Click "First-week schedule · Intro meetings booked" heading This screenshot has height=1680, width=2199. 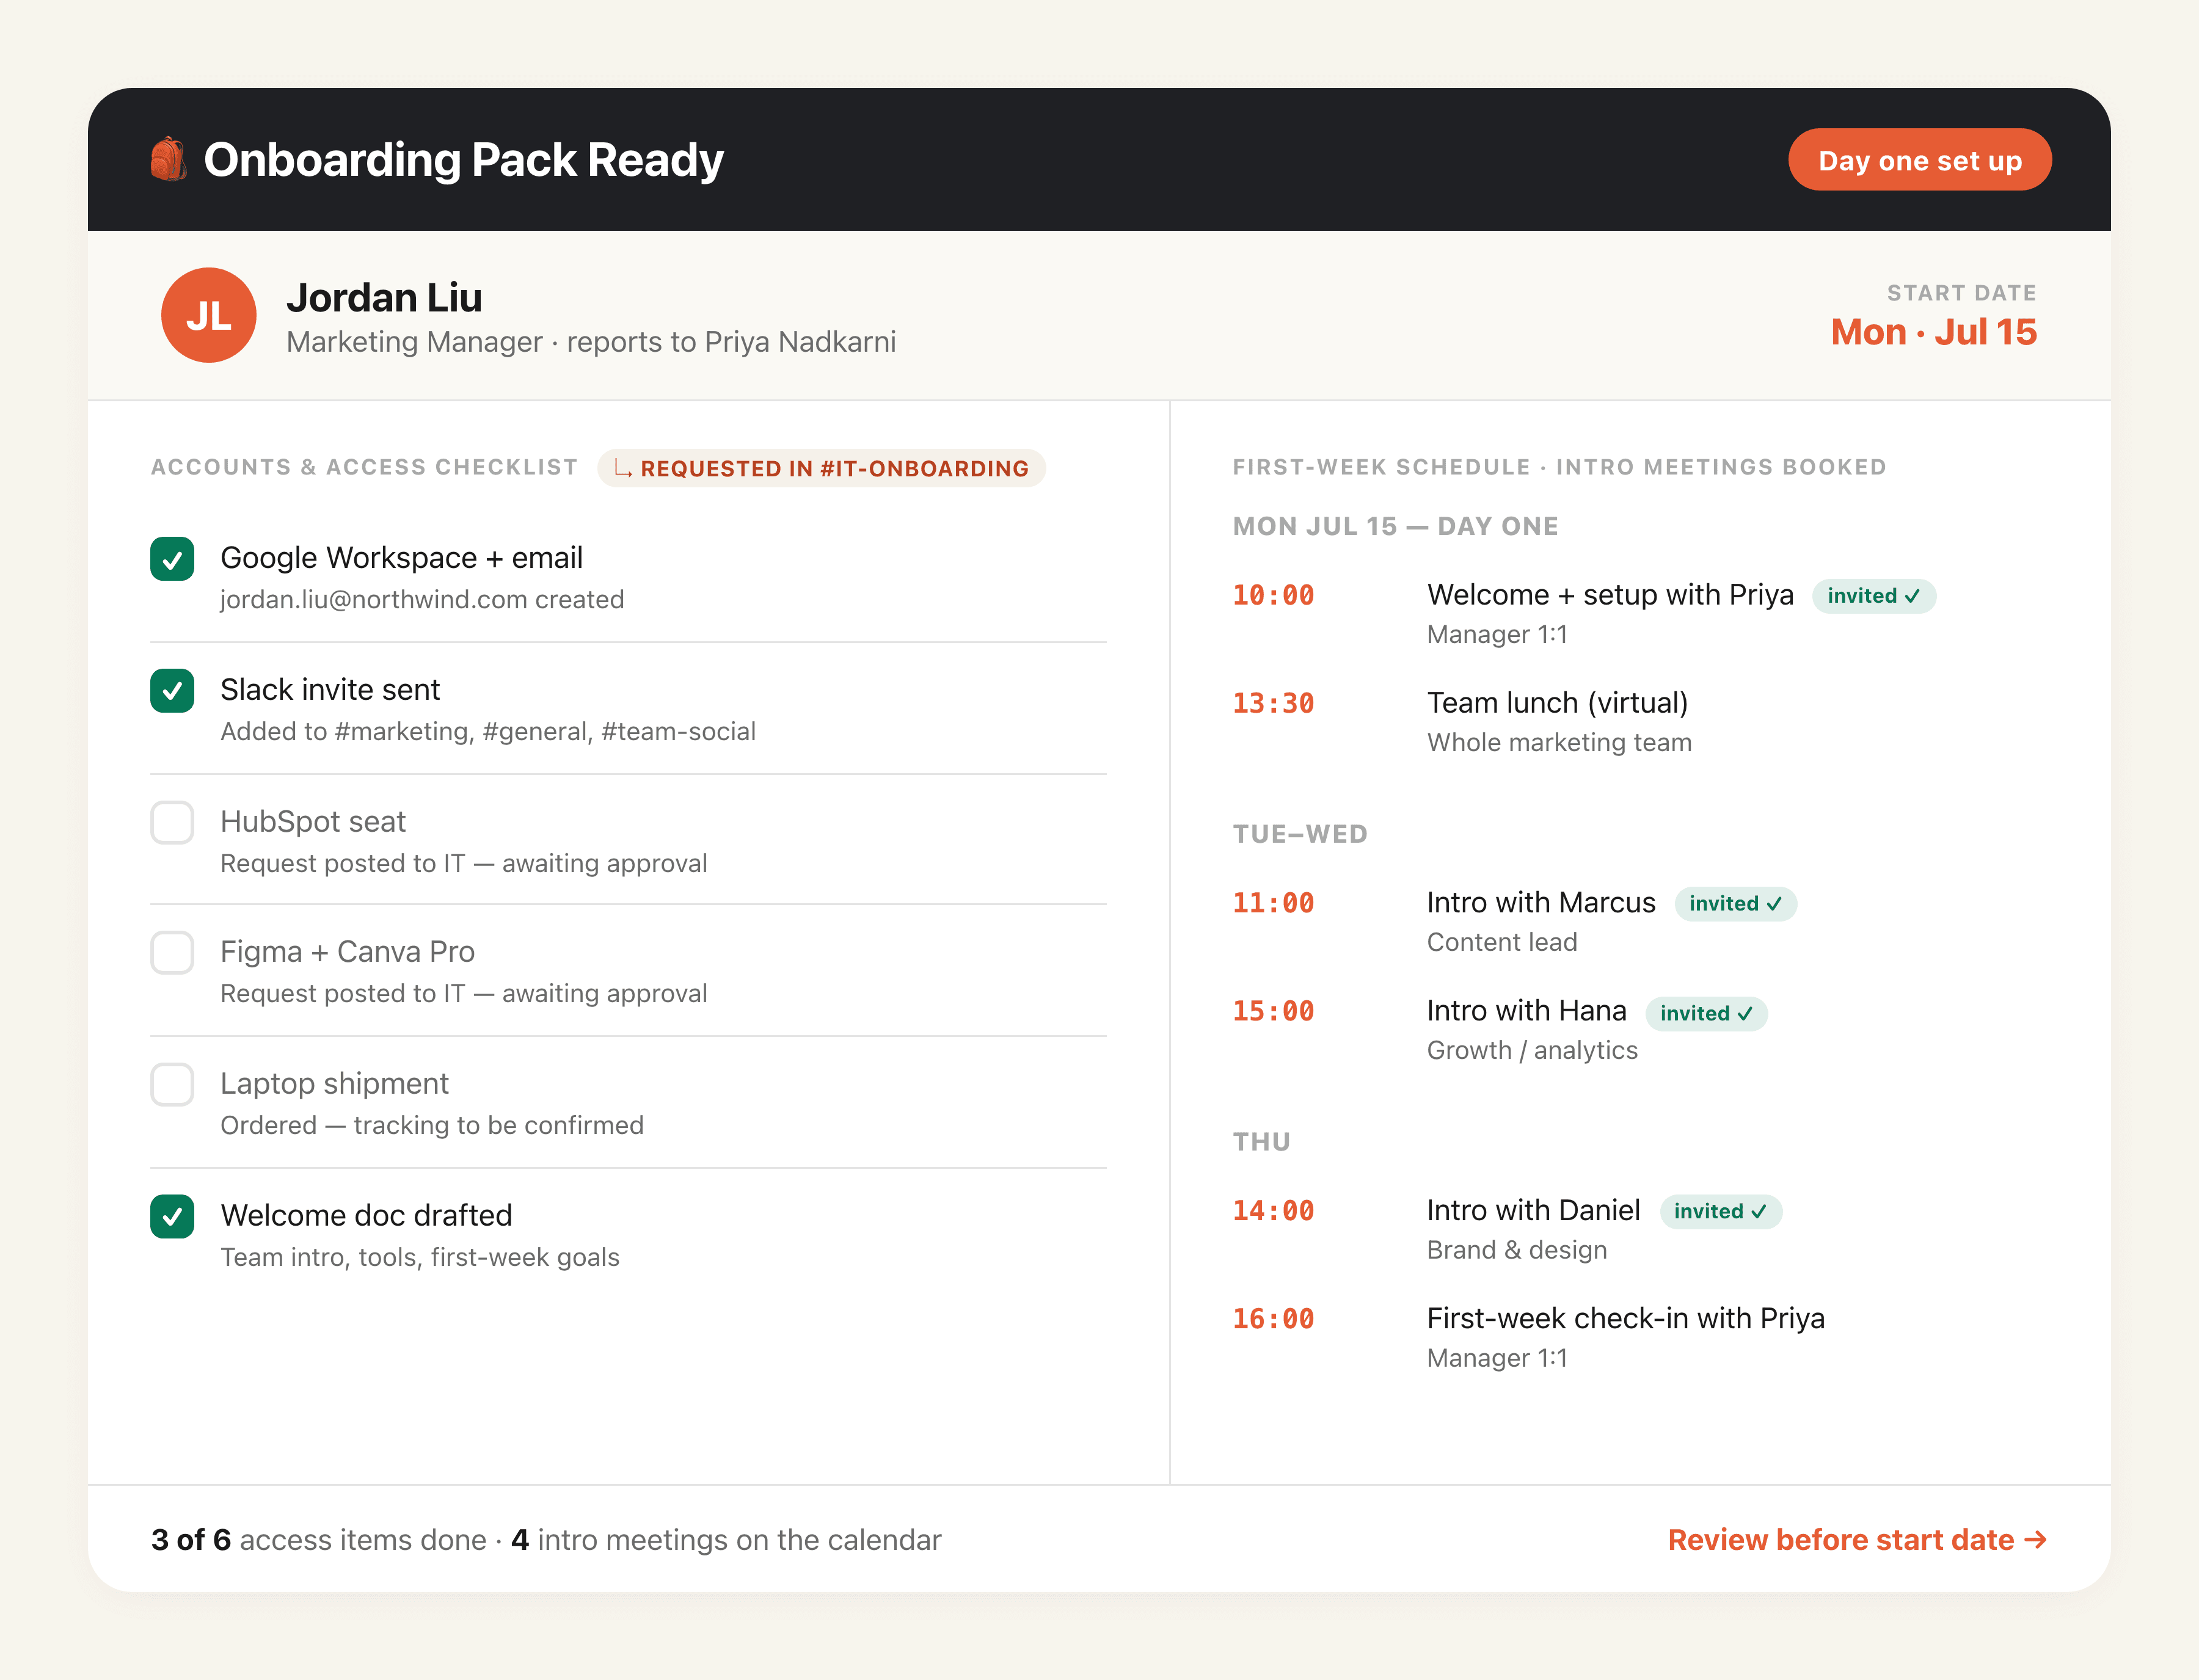click(1559, 467)
